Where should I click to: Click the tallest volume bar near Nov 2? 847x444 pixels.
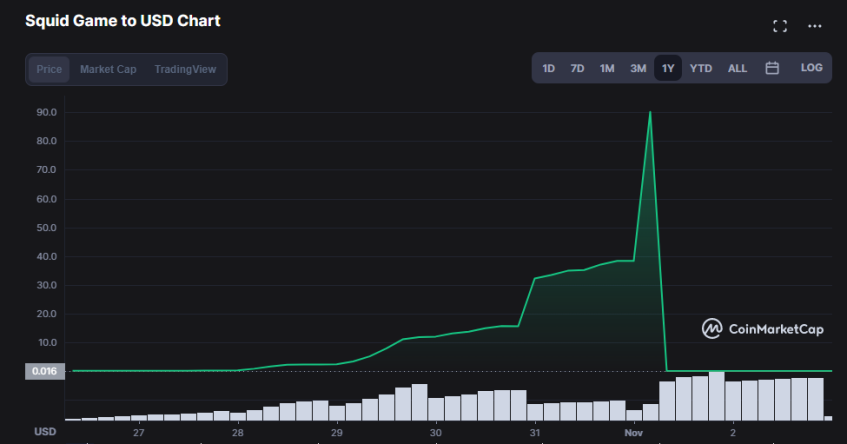716,396
